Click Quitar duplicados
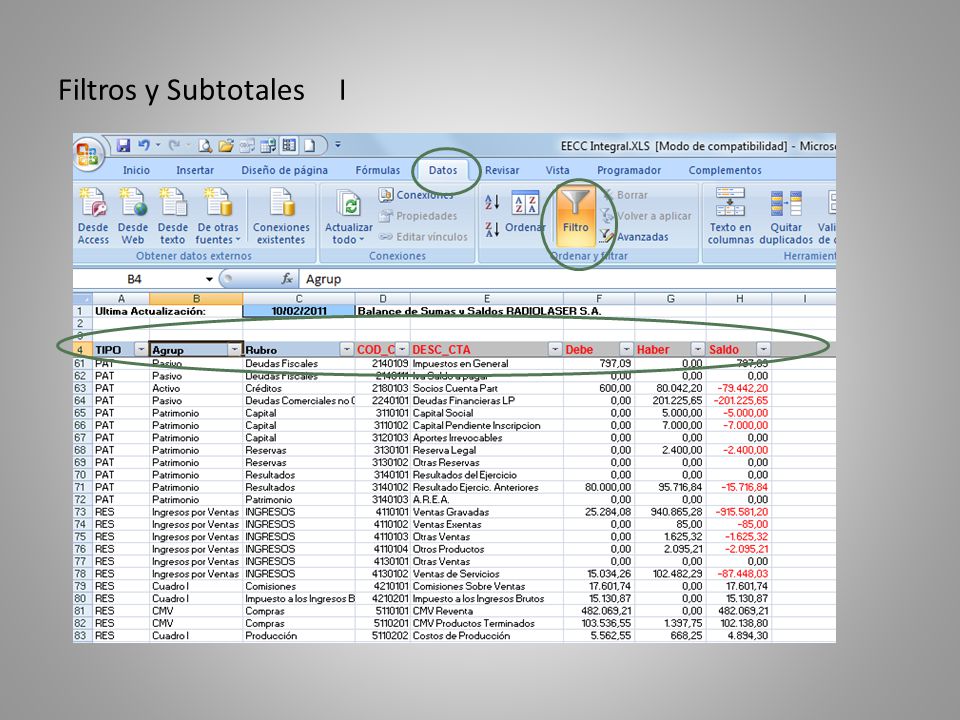Screen dimensions: 960x720 click(x=786, y=216)
